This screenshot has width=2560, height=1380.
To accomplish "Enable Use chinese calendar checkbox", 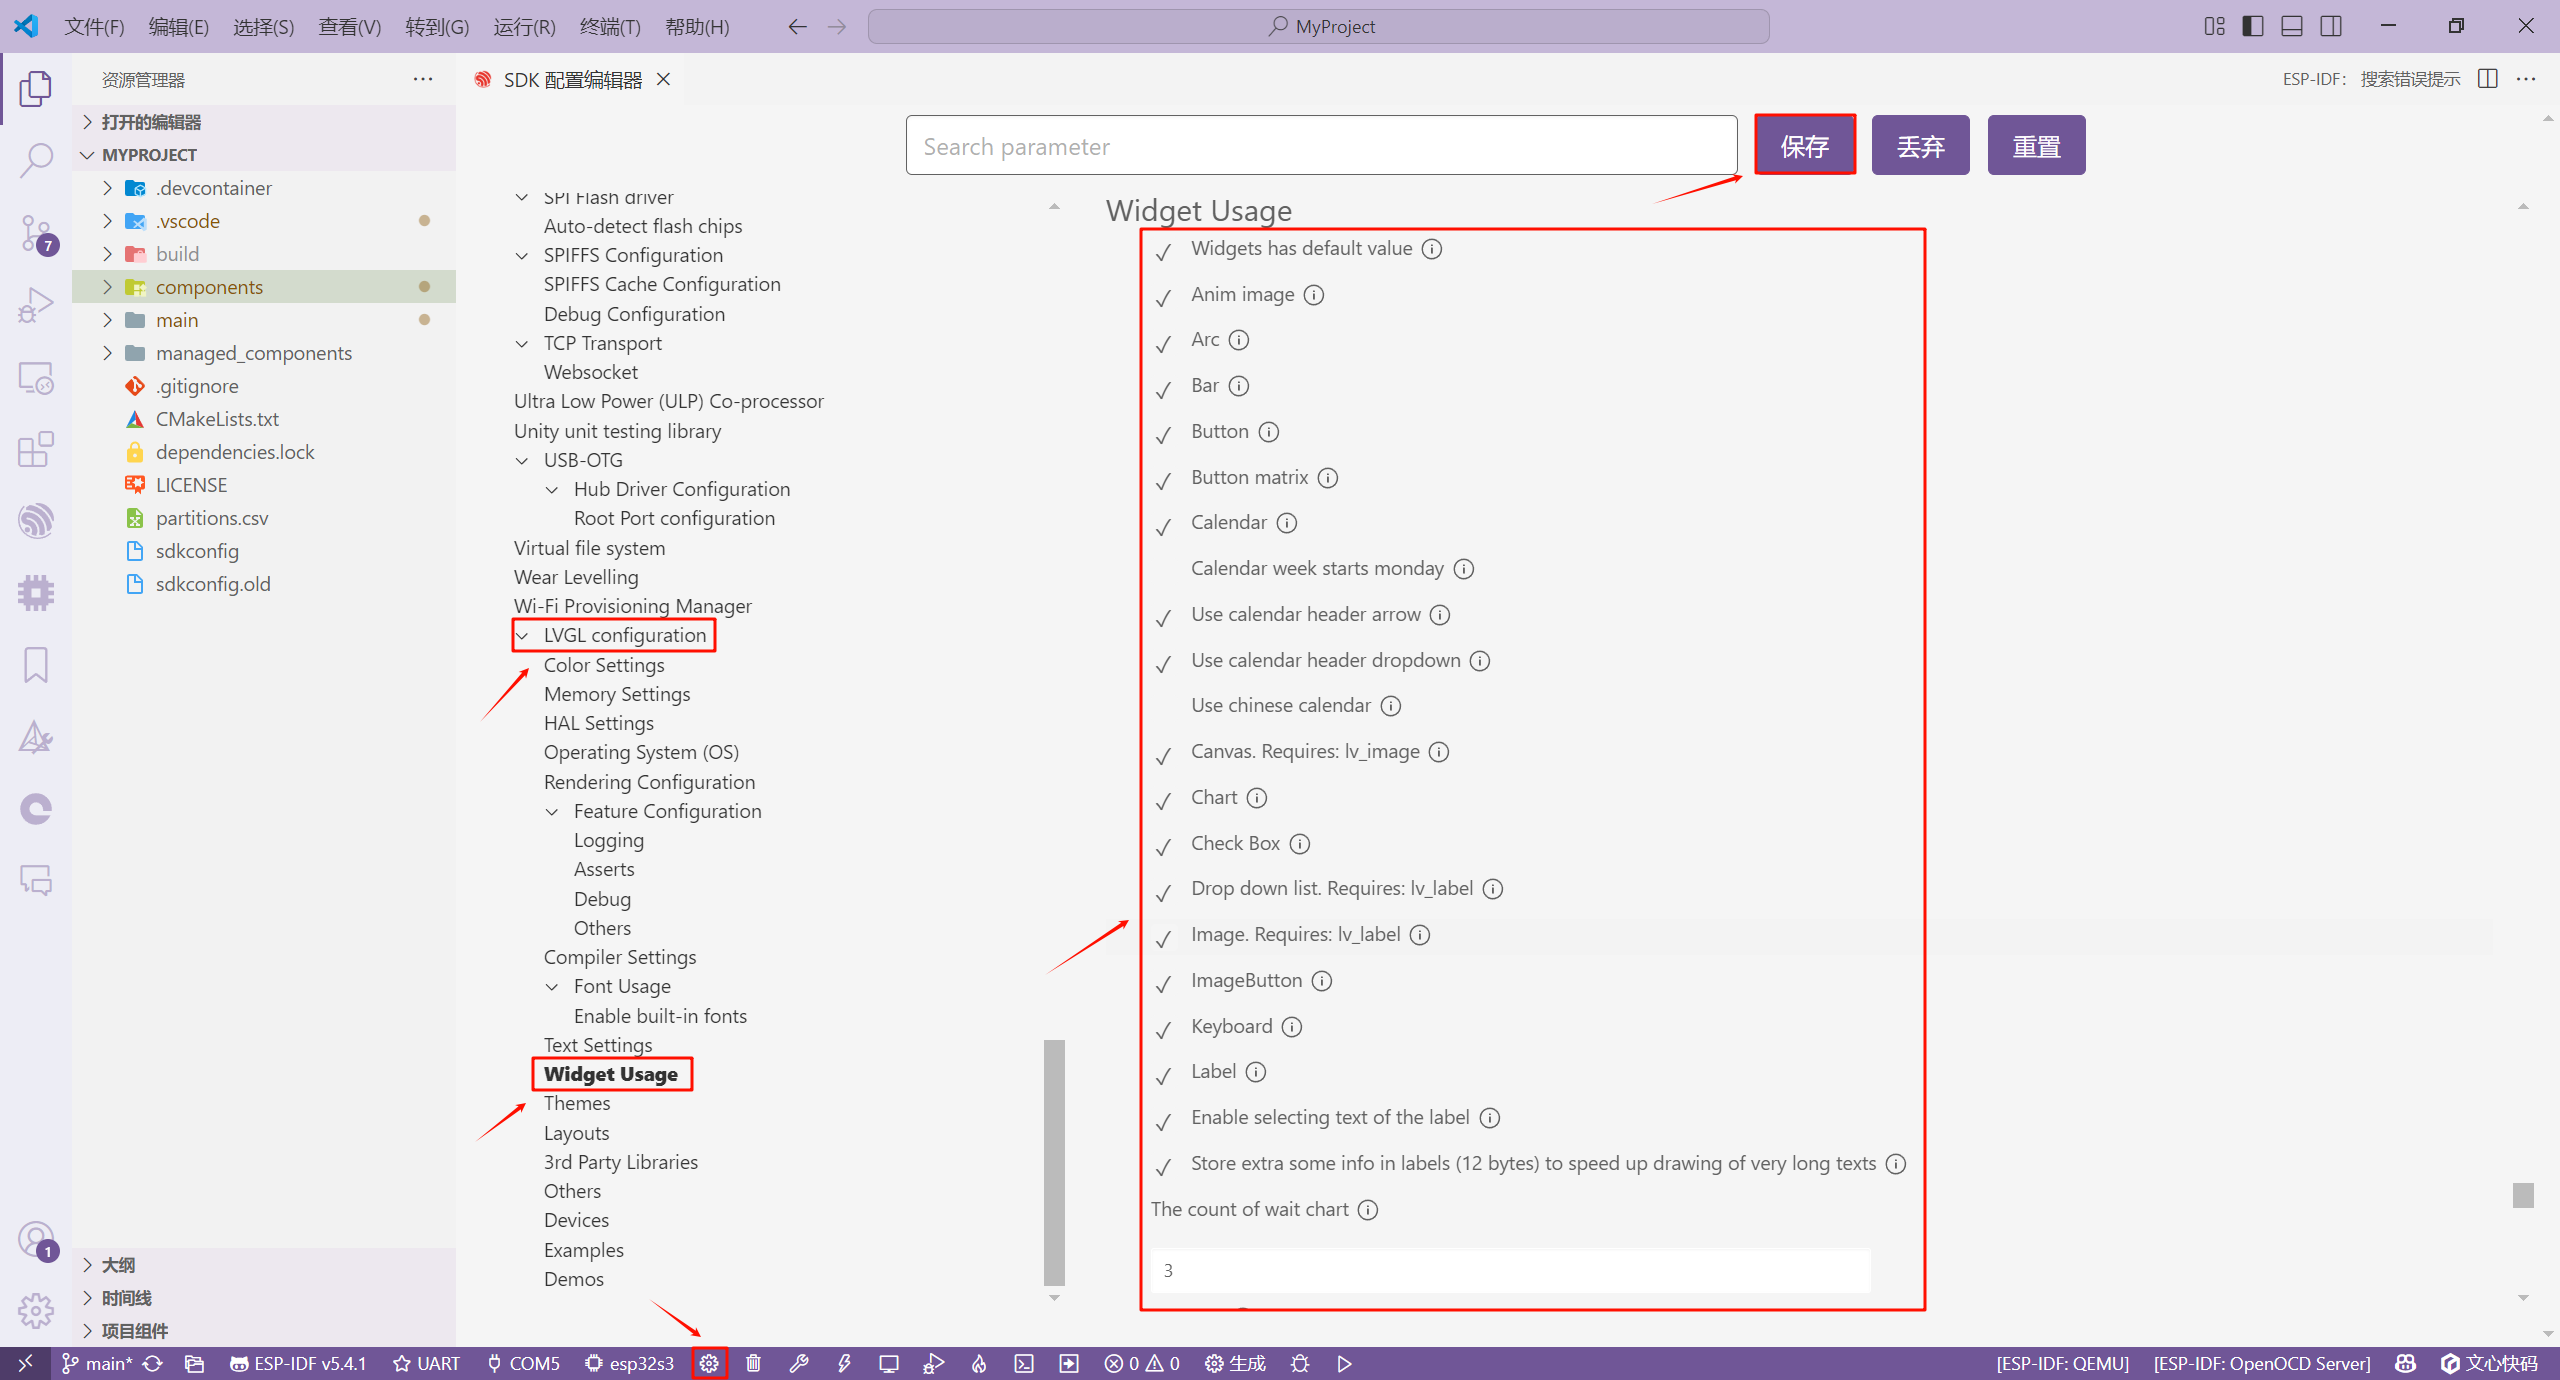I will (x=1163, y=707).
